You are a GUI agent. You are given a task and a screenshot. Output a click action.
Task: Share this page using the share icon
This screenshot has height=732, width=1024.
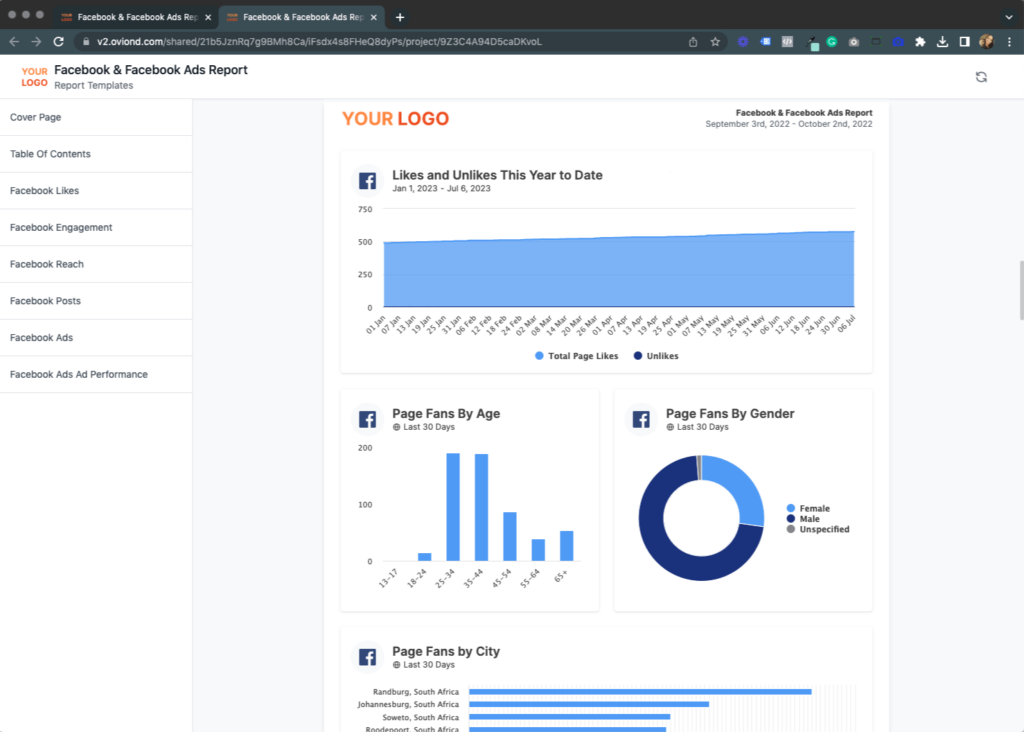point(693,42)
